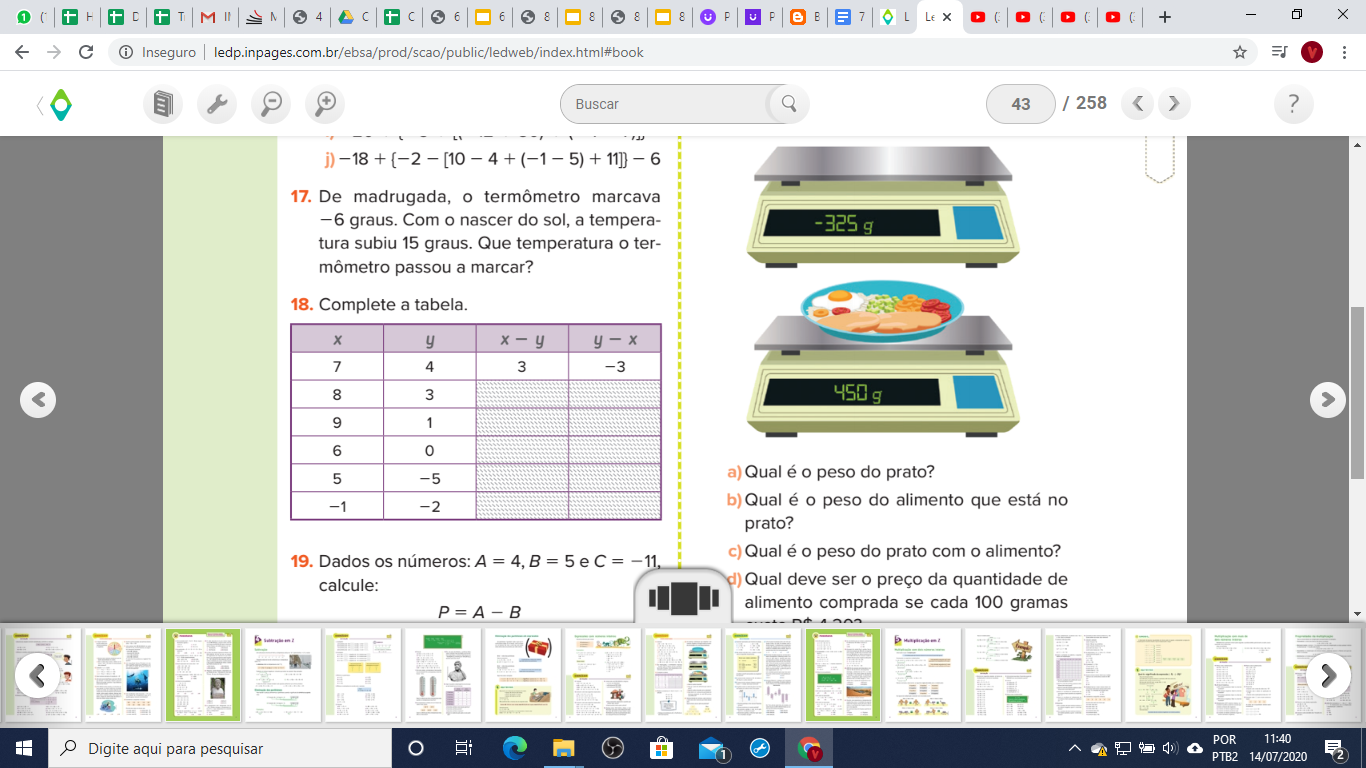Click the 'x − y' table header
This screenshot has width=1366, height=768.
pyautogui.click(x=521, y=339)
